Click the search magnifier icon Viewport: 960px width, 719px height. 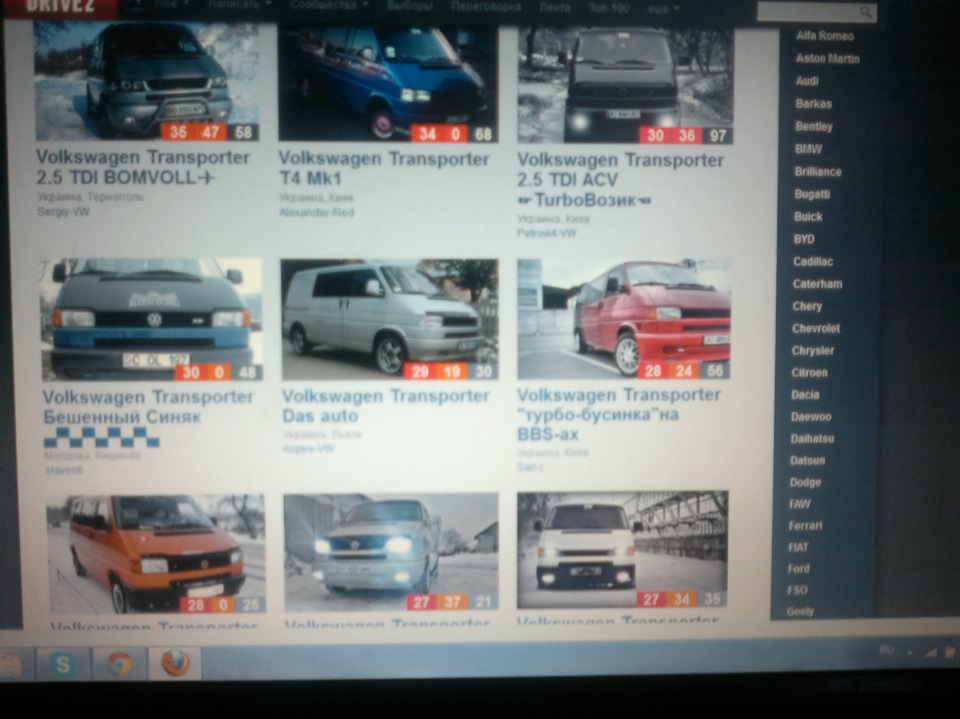(866, 12)
